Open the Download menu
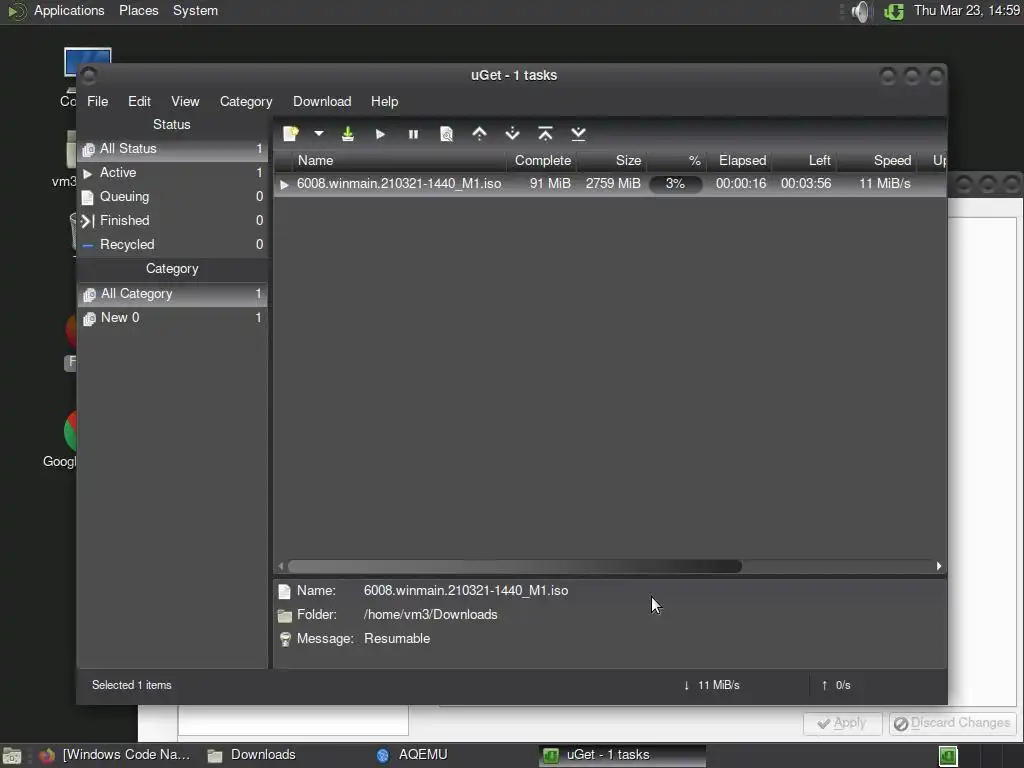Image resolution: width=1024 pixels, height=768 pixels. click(322, 101)
